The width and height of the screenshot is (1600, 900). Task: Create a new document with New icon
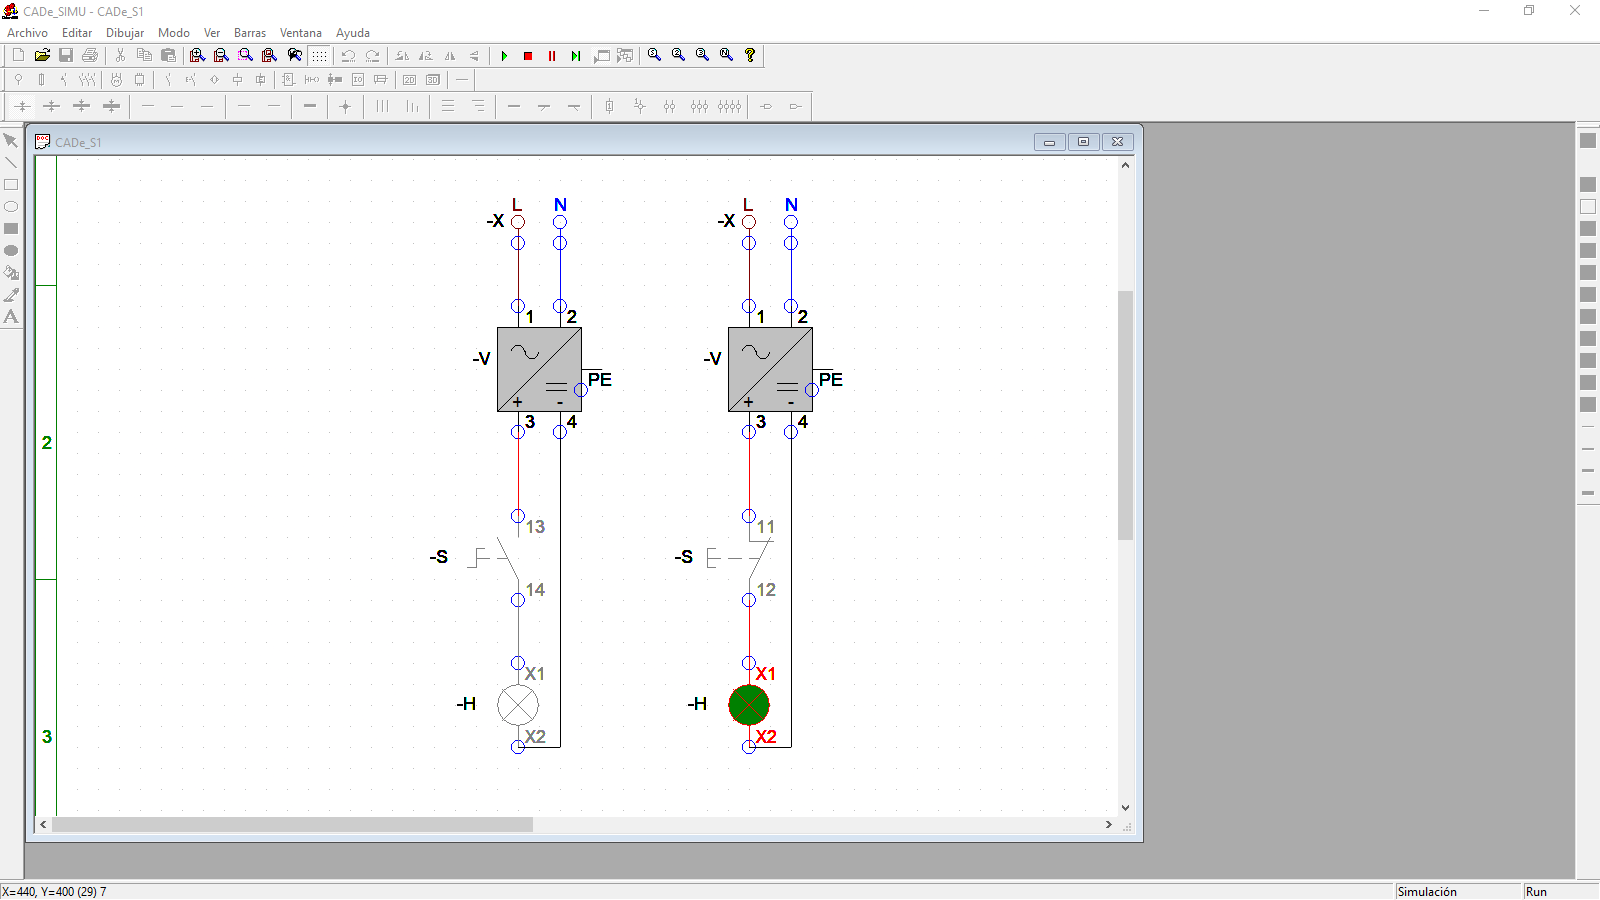(18, 55)
